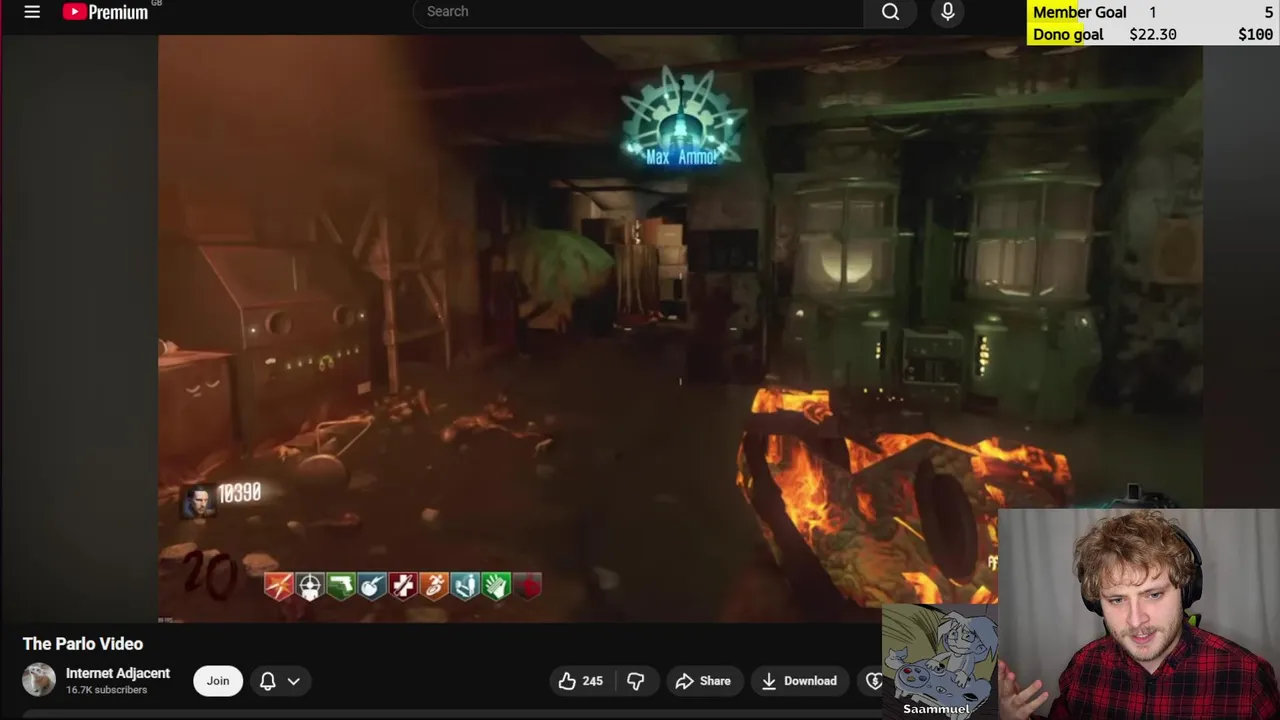Expand the notification options chevron
Image resolution: width=1280 pixels, height=720 pixels.
click(294, 681)
